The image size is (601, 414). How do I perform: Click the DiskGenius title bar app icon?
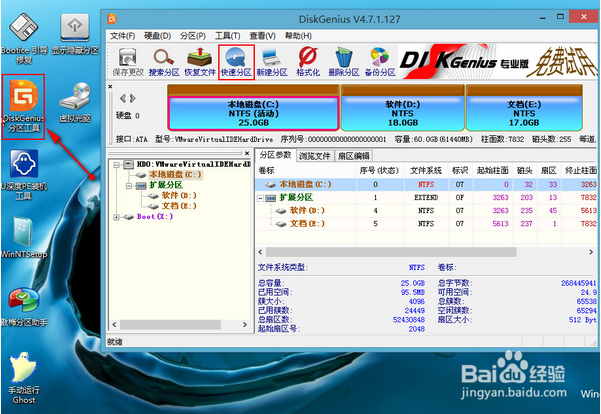pyautogui.click(x=112, y=18)
